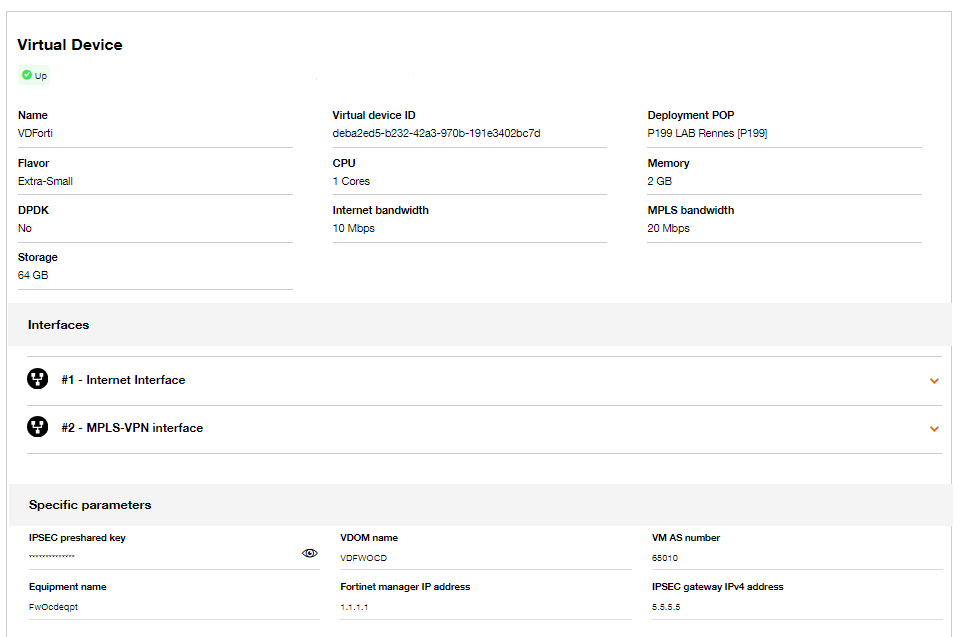The width and height of the screenshot is (967, 637).
Task: Click the IPSEC preshared key label
Action: coord(77,538)
